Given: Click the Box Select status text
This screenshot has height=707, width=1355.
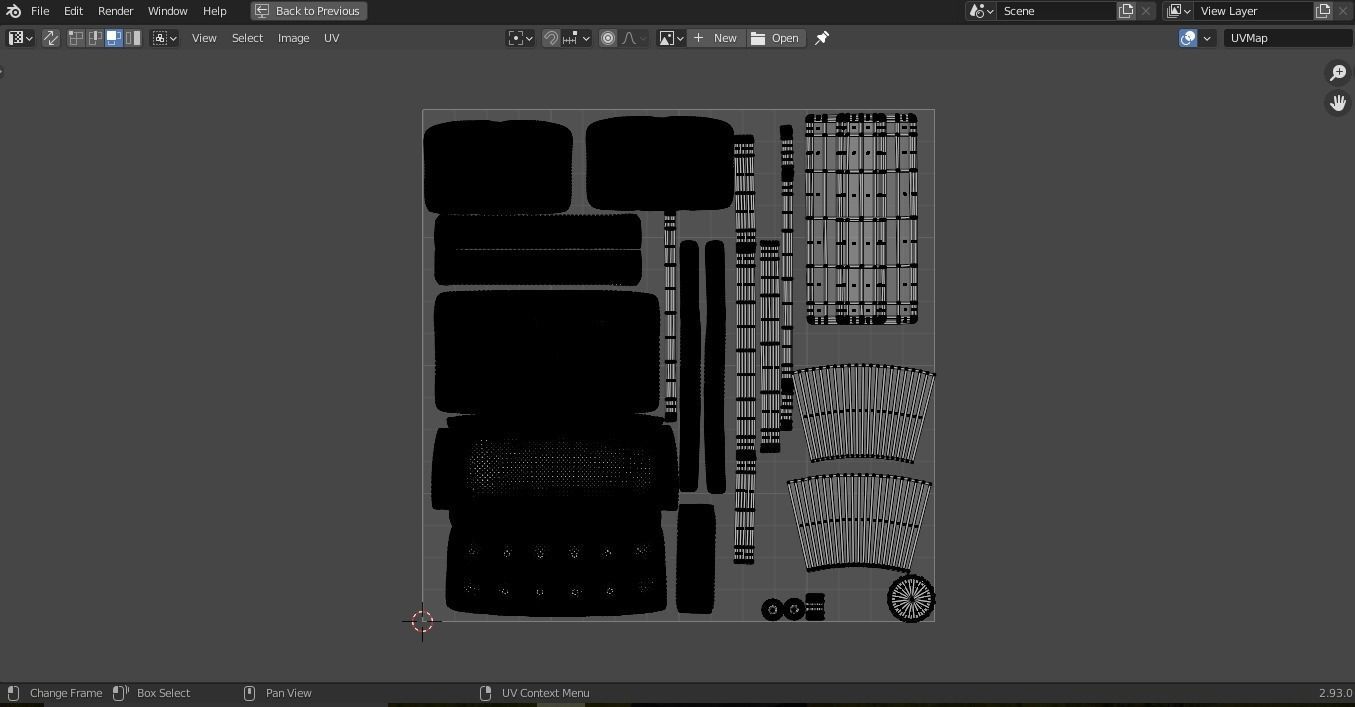Looking at the screenshot, I should tap(163, 693).
